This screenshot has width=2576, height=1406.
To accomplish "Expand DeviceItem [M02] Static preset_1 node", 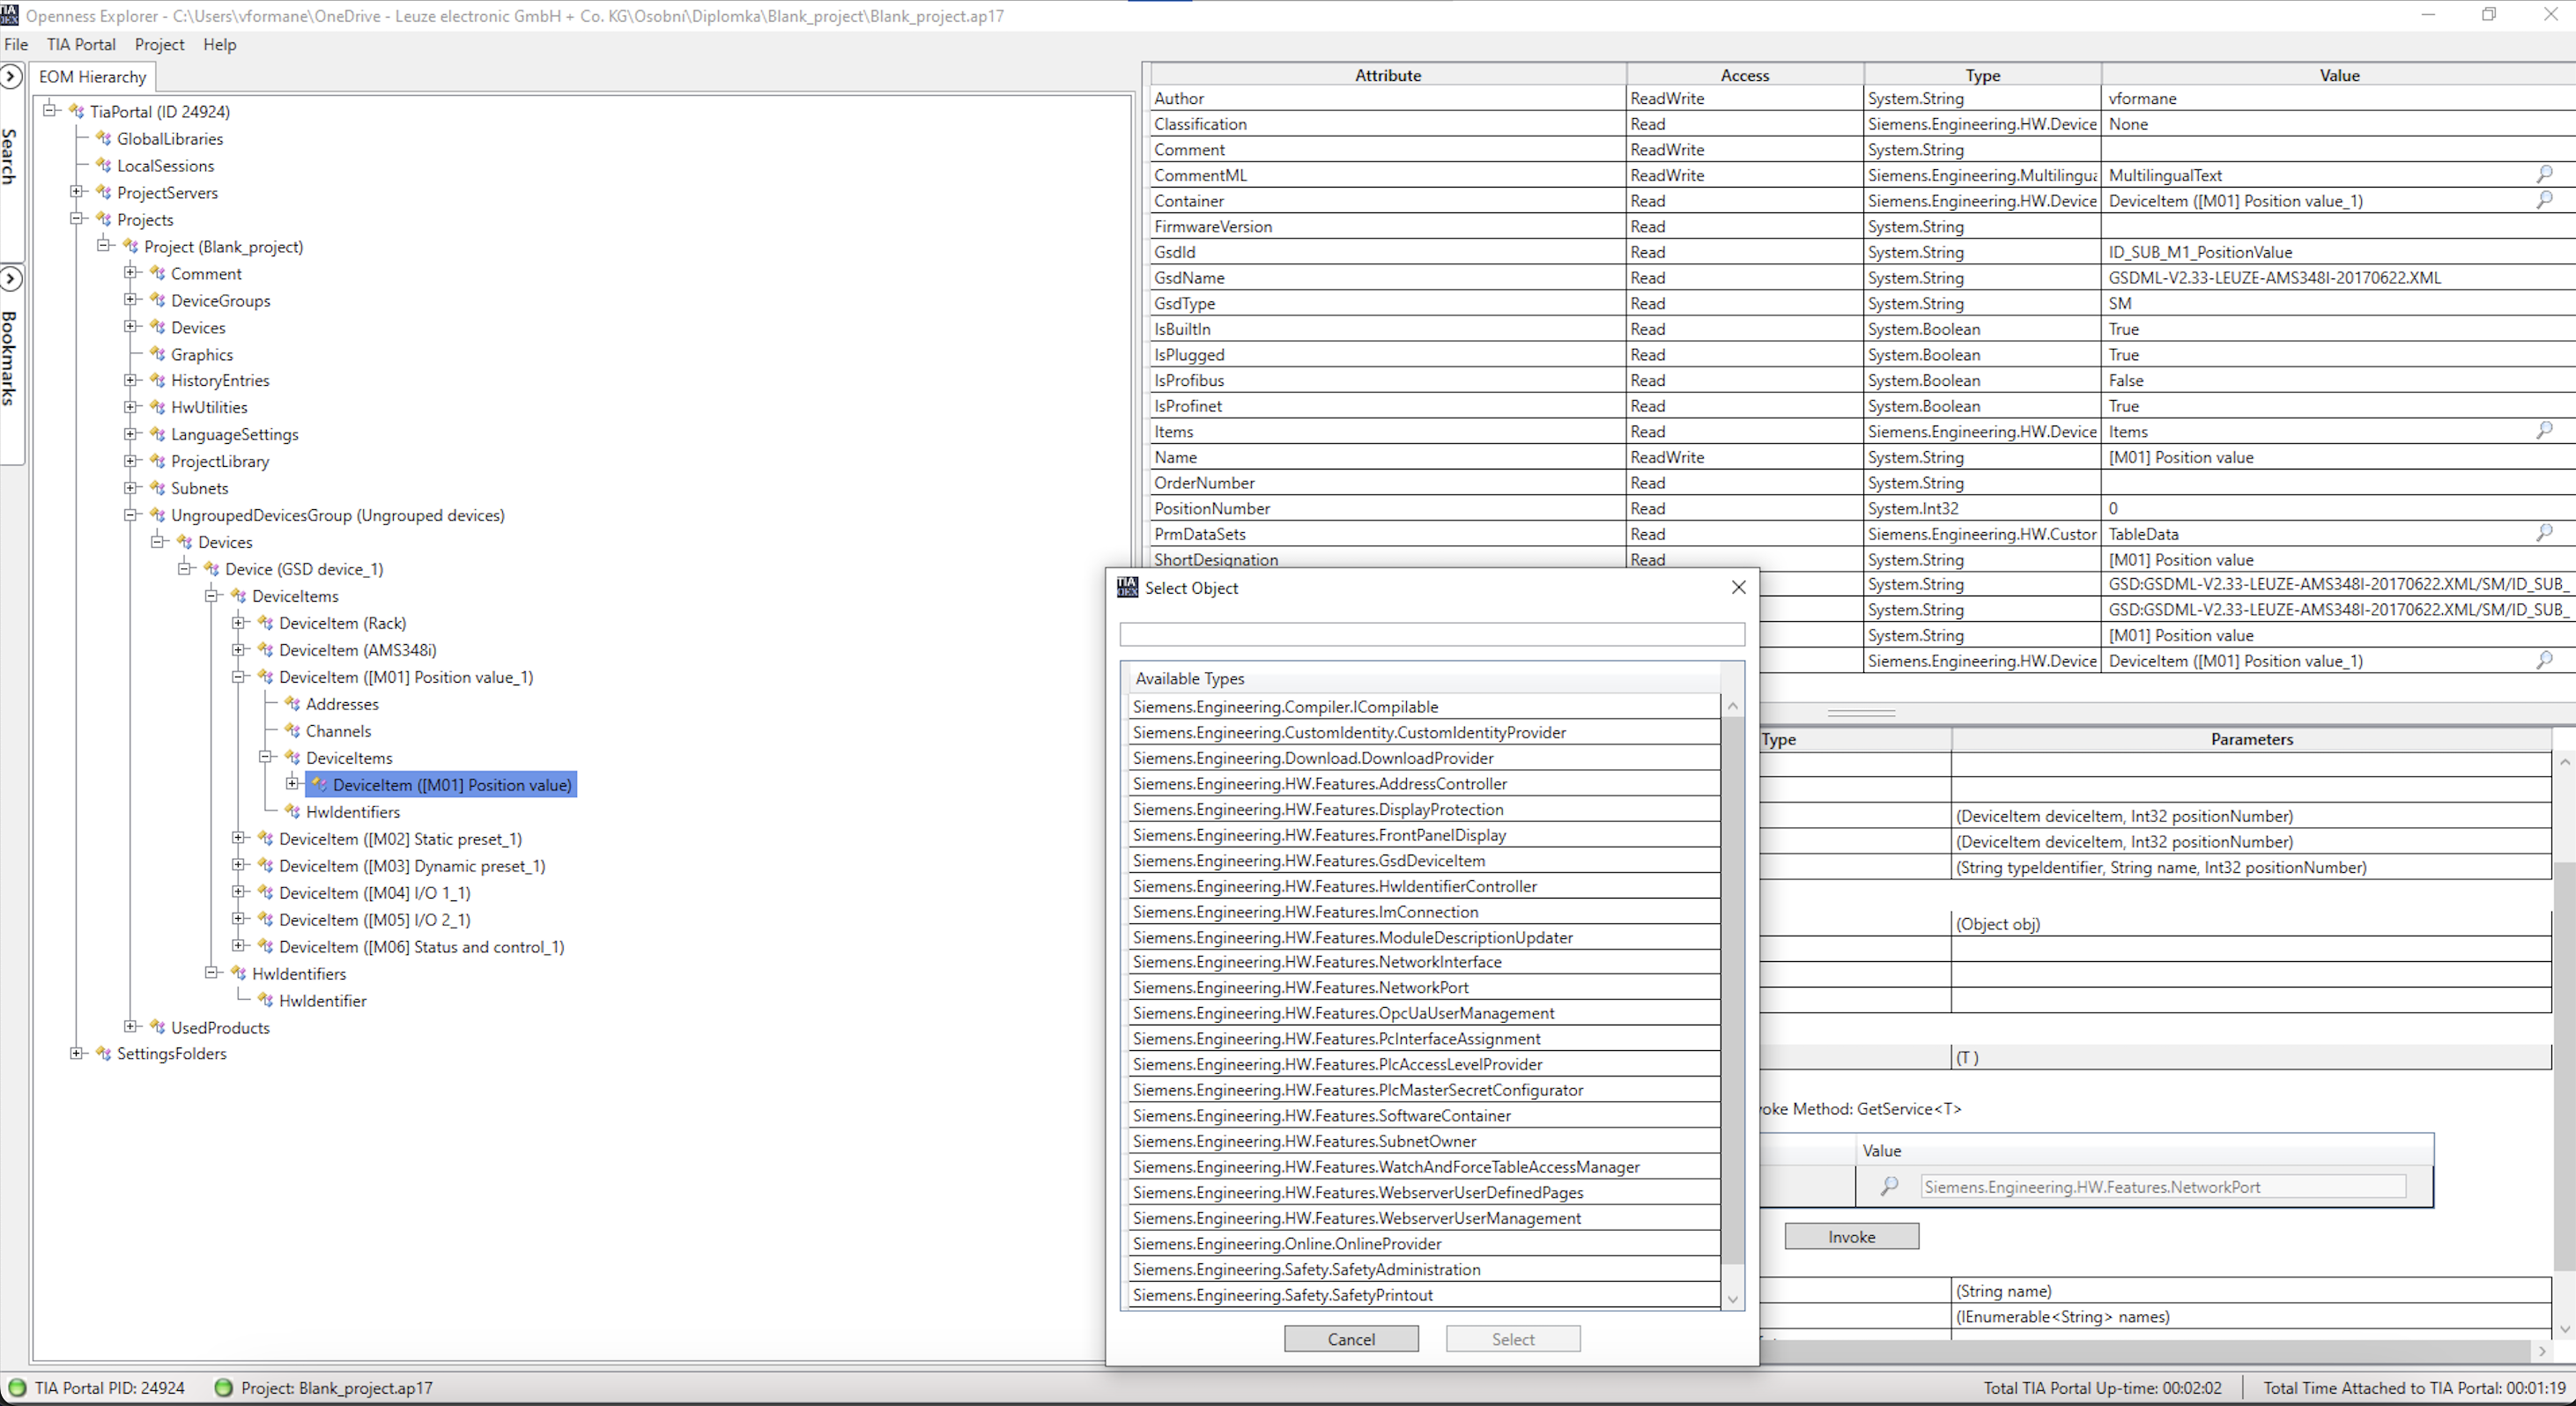I will click(x=238, y=838).
